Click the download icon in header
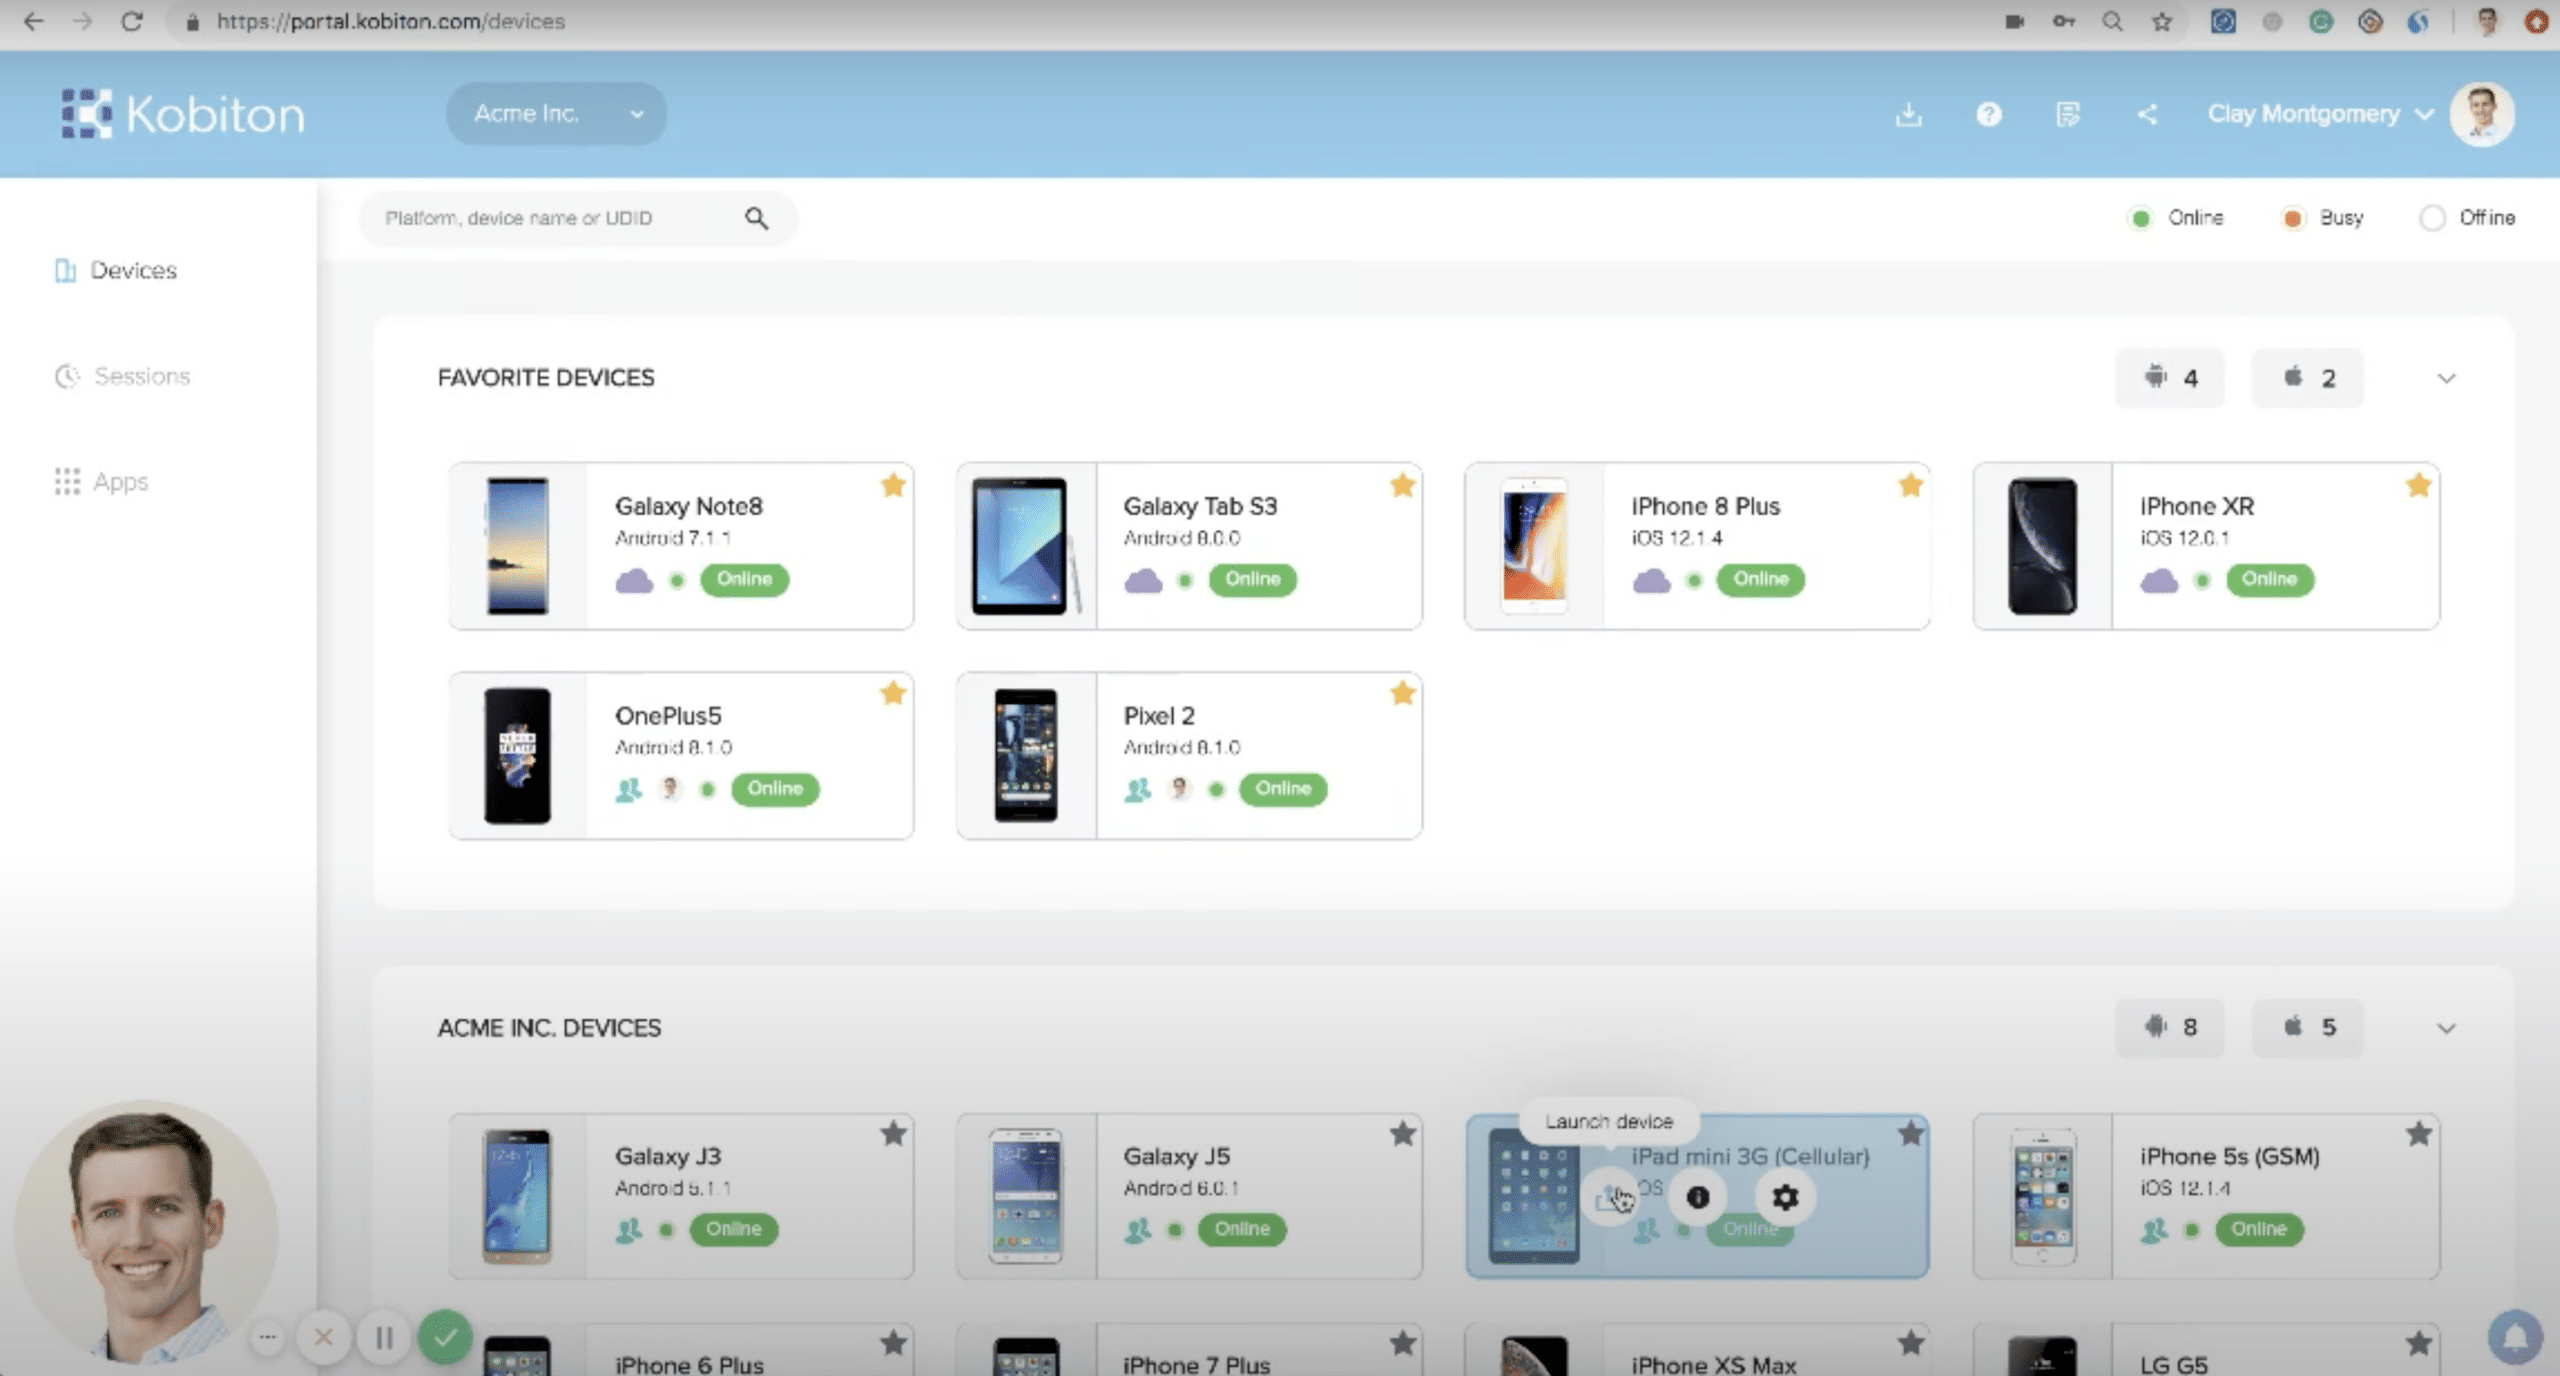This screenshot has height=1376, width=2560. point(1908,114)
